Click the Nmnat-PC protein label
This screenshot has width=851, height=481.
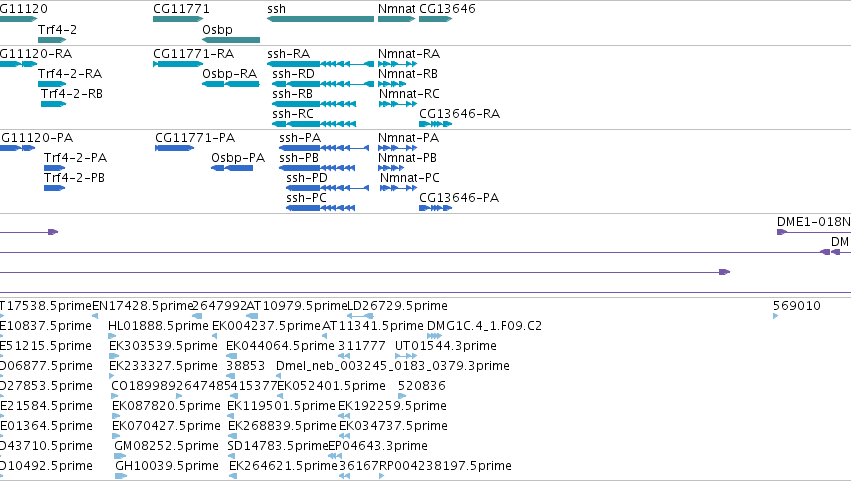click(x=410, y=178)
